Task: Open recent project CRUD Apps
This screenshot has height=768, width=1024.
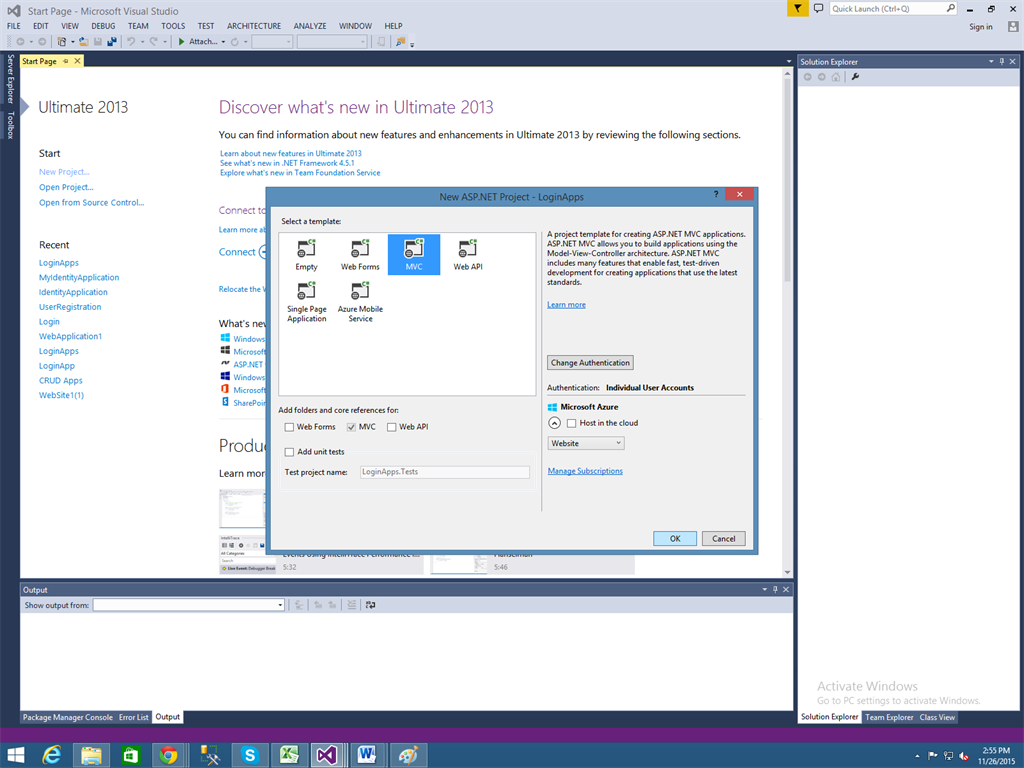Action: tap(61, 381)
